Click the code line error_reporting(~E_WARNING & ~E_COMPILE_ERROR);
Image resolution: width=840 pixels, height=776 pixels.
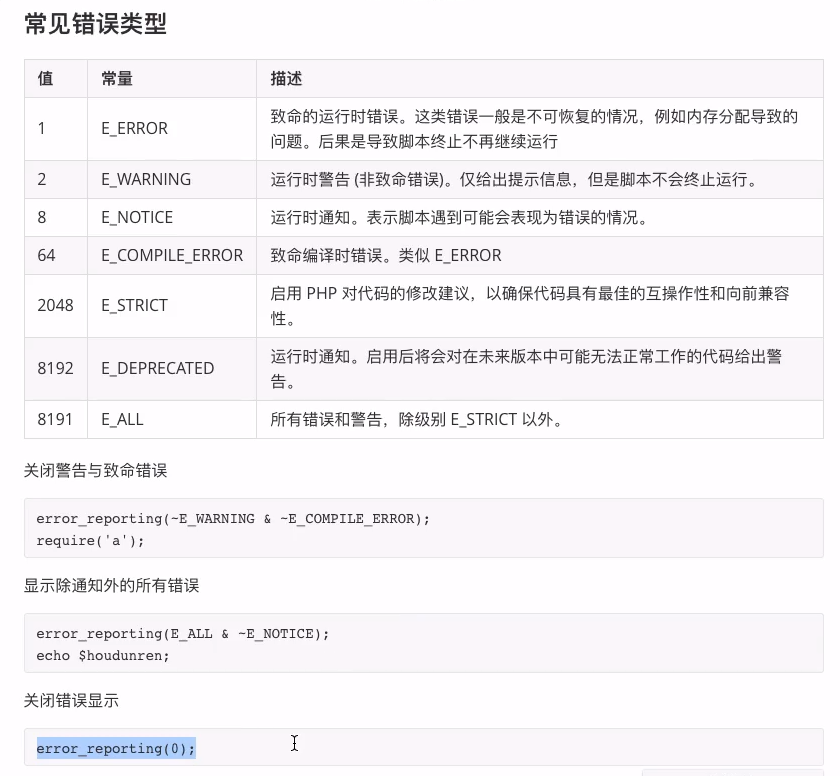point(233,519)
